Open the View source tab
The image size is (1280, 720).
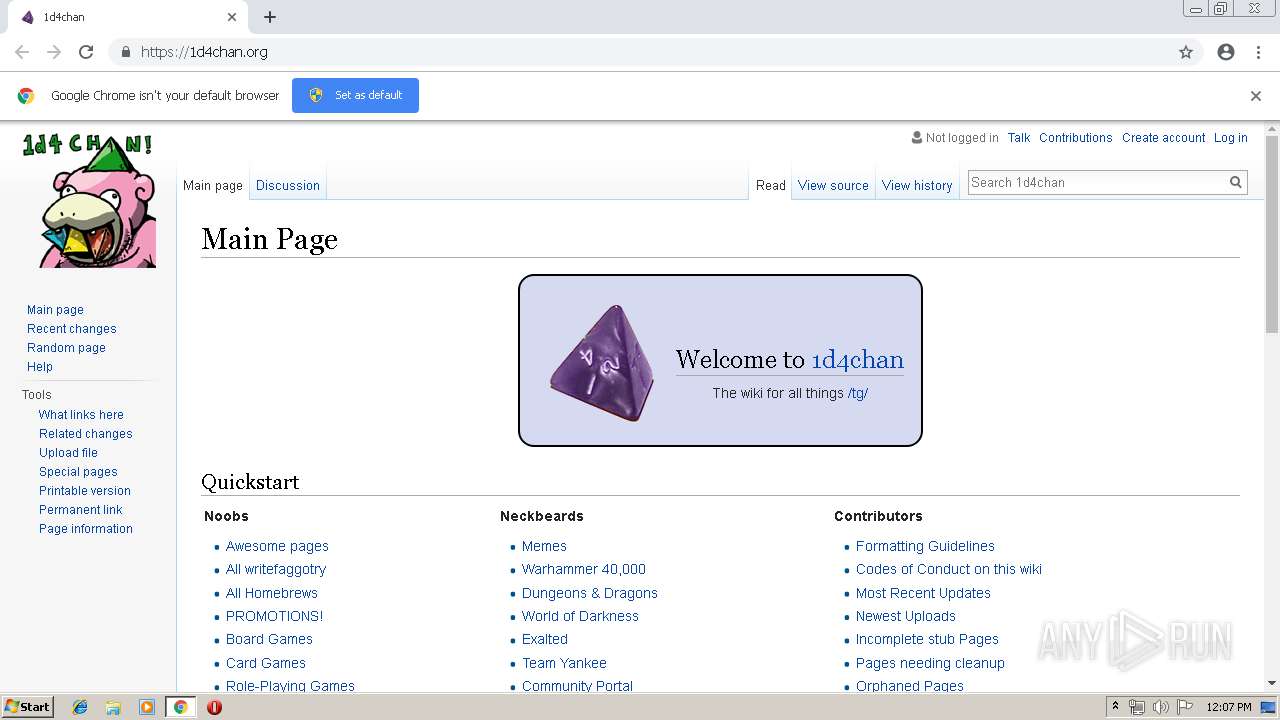click(833, 185)
